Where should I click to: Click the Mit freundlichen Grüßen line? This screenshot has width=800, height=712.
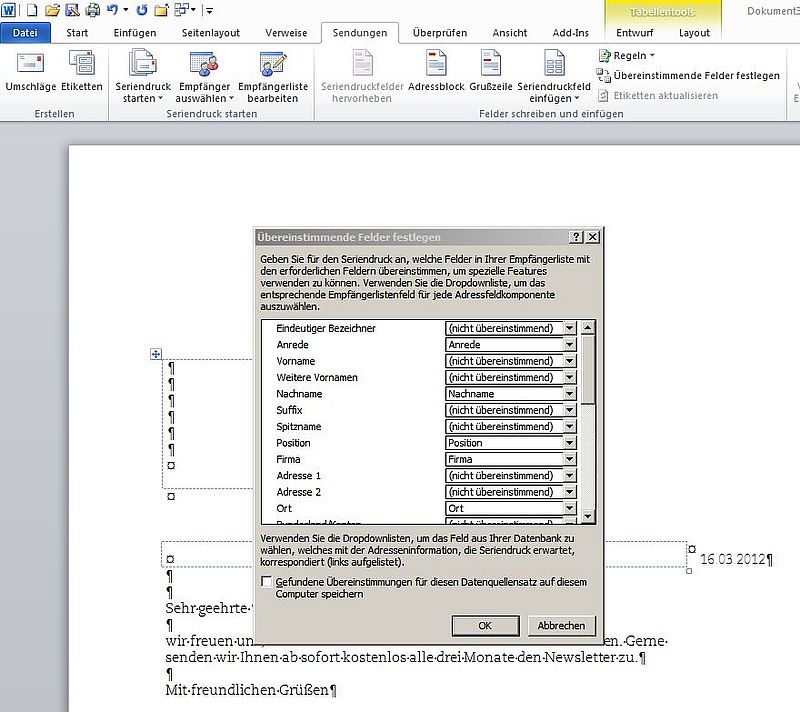coord(246,690)
